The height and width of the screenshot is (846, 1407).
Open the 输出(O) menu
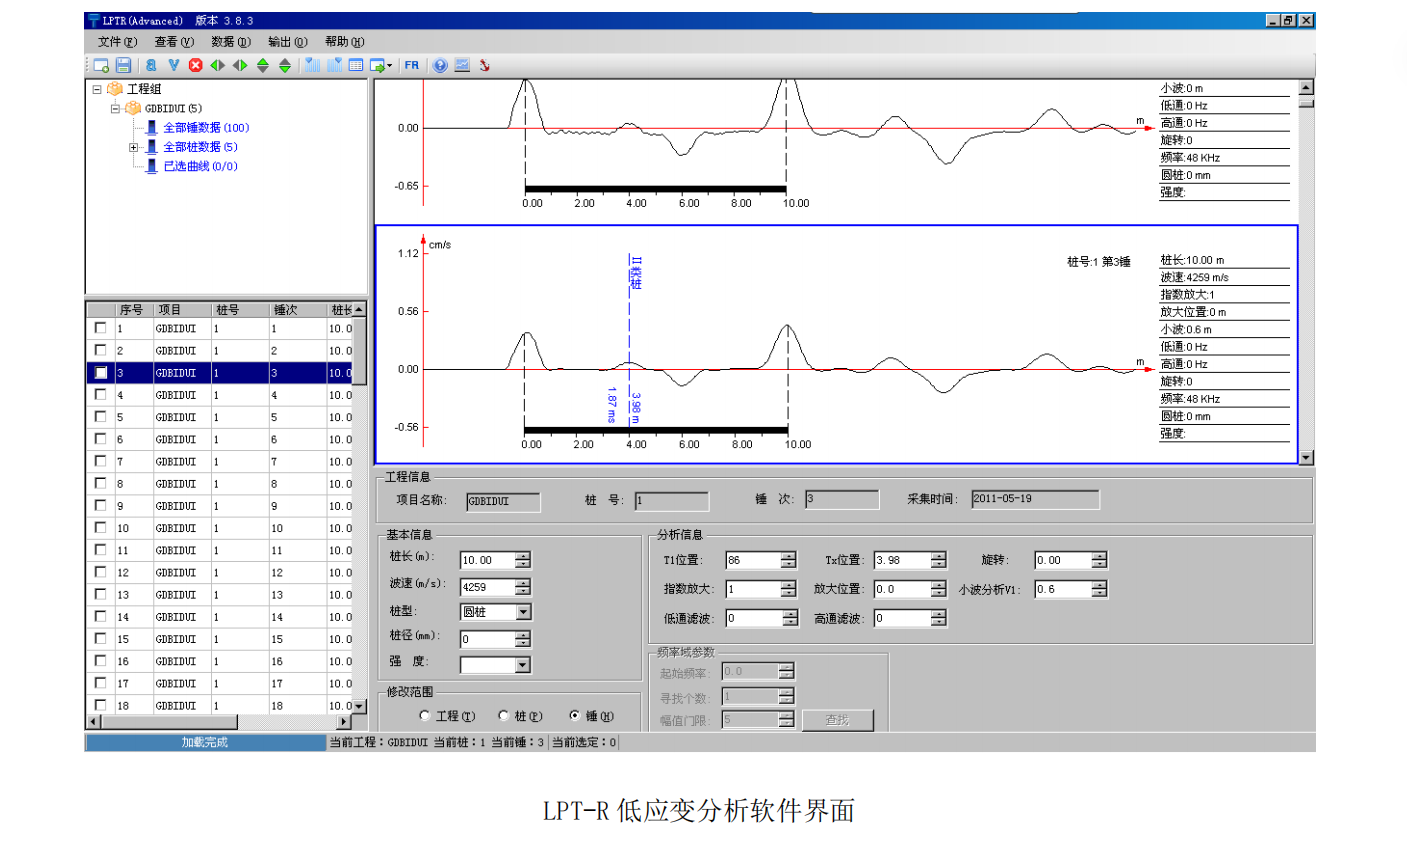tap(287, 42)
